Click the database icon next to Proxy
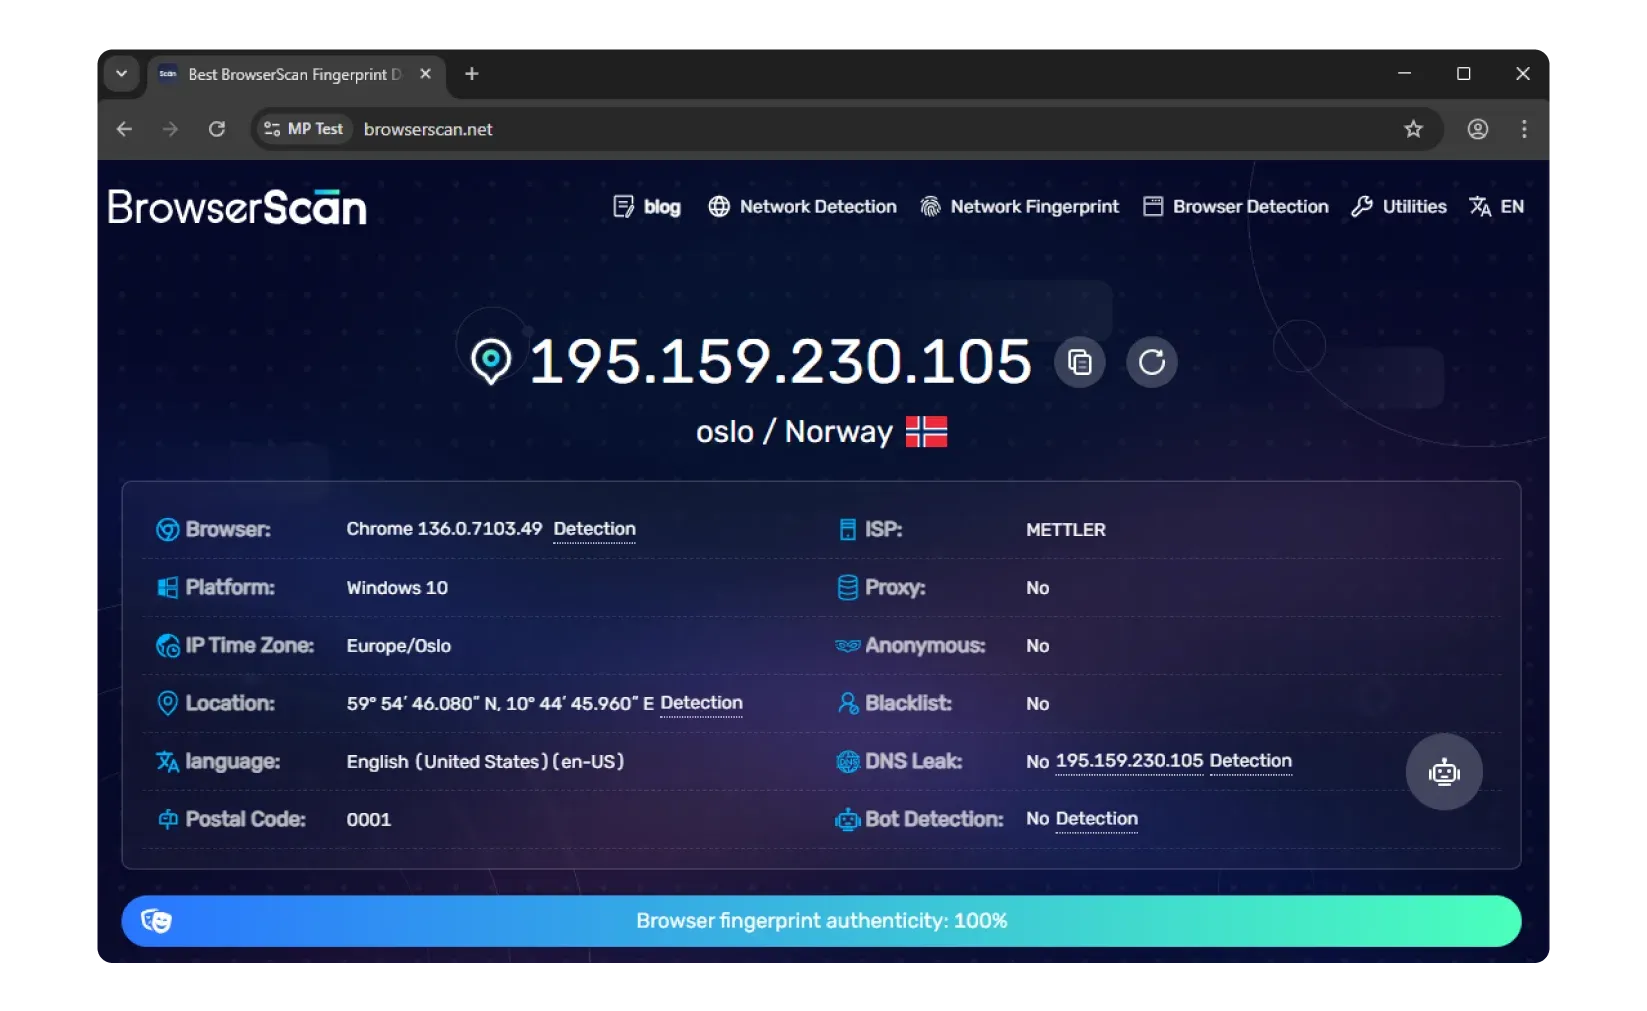This screenshot has width=1647, height=1011. pos(848,588)
